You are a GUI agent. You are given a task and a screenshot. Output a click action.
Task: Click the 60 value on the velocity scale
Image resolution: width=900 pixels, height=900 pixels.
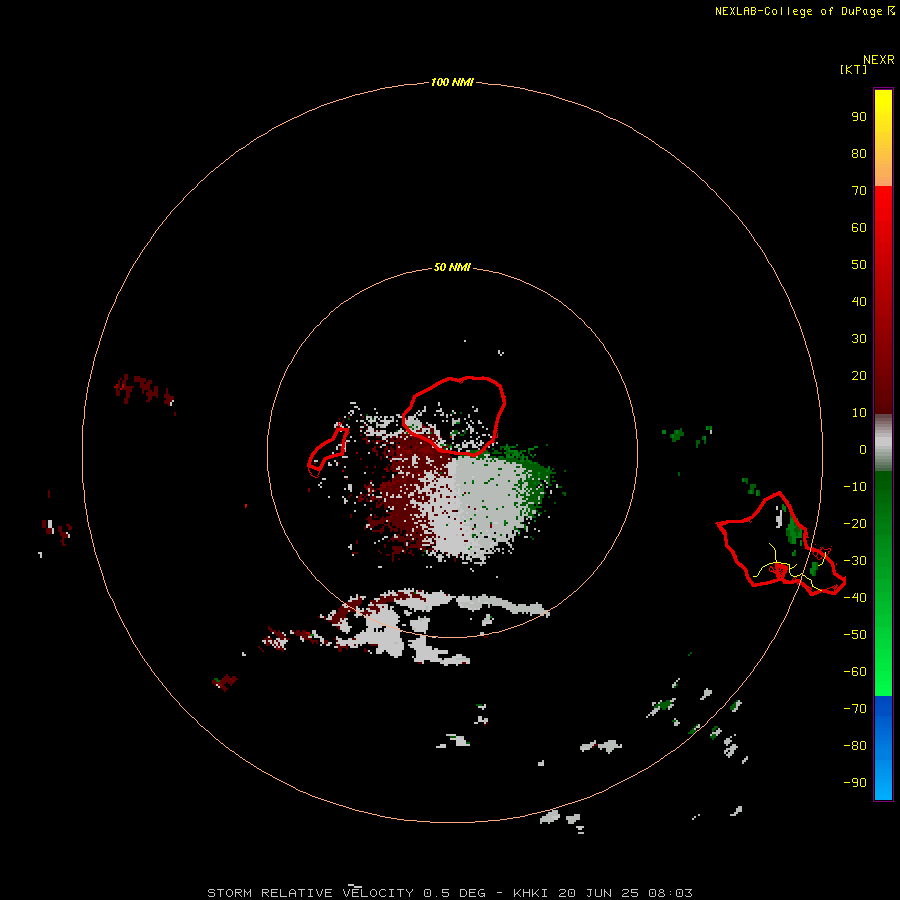coord(859,227)
